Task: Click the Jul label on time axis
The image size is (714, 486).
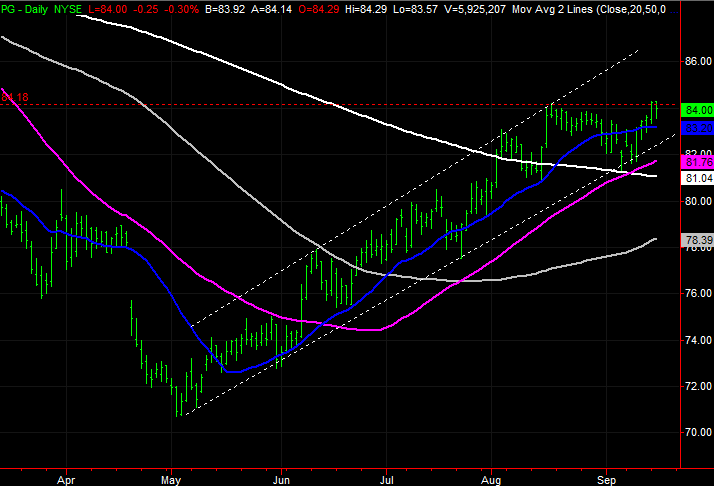Action: point(386,480)
